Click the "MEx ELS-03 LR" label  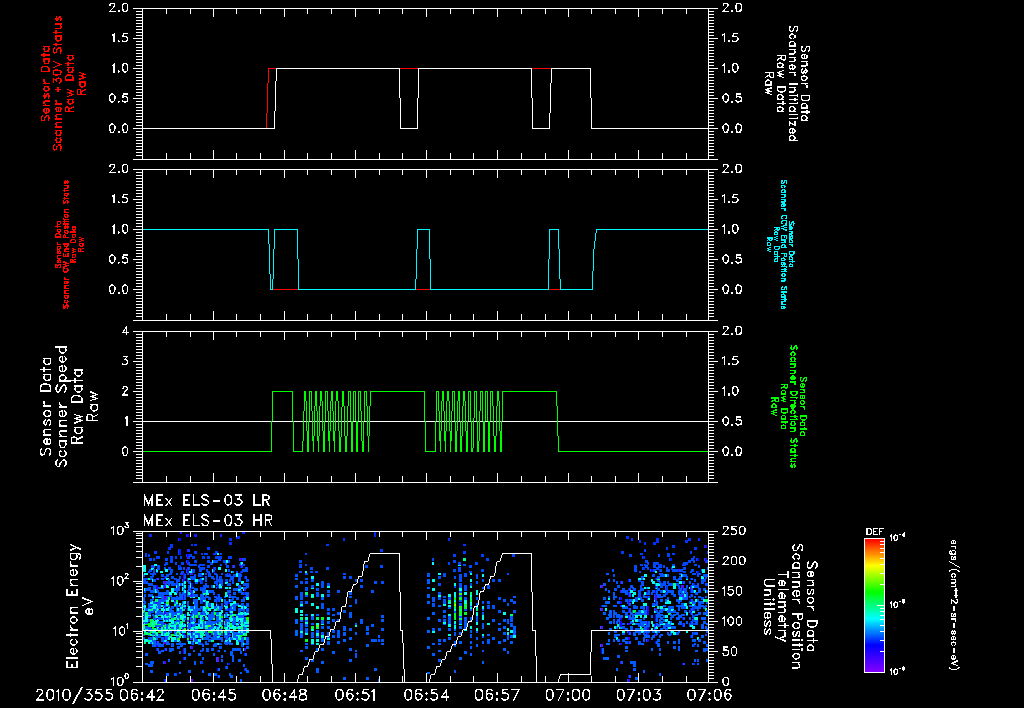coord(206,501)
